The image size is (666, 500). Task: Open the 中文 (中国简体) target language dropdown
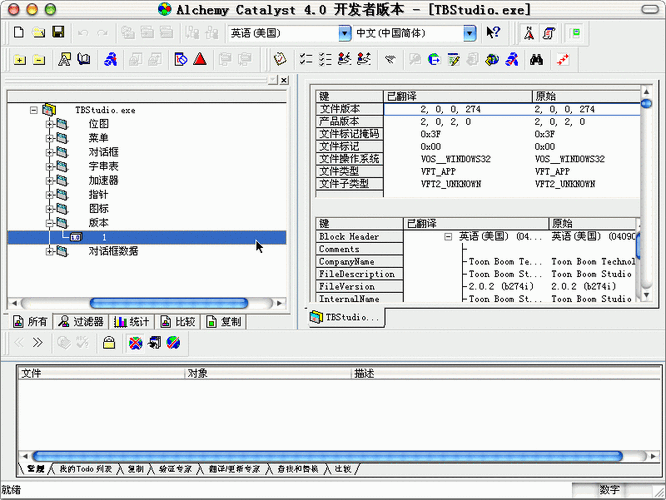tap(469, 33)
